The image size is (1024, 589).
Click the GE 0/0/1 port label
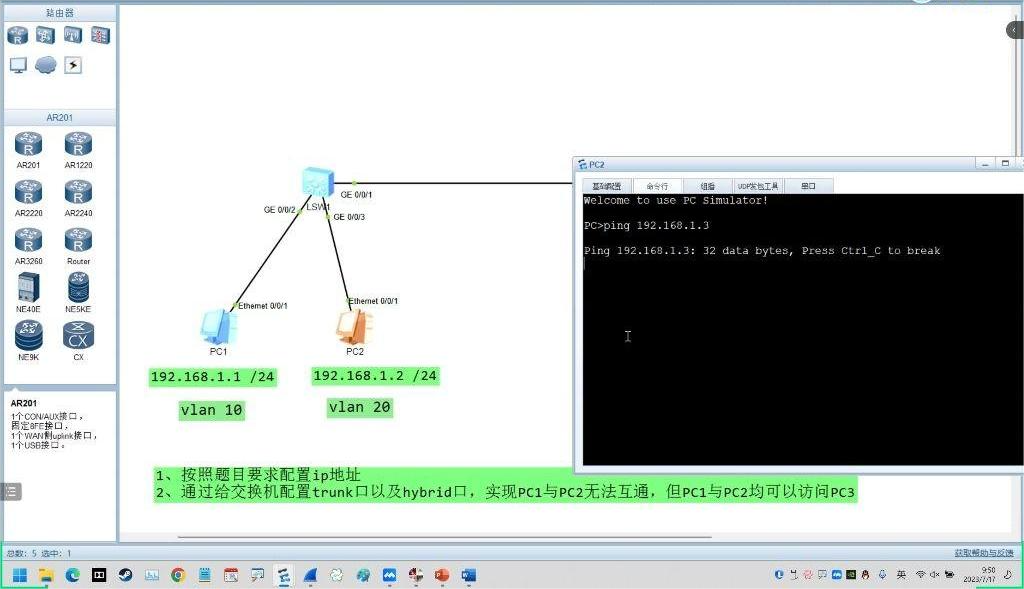(356, 195)
